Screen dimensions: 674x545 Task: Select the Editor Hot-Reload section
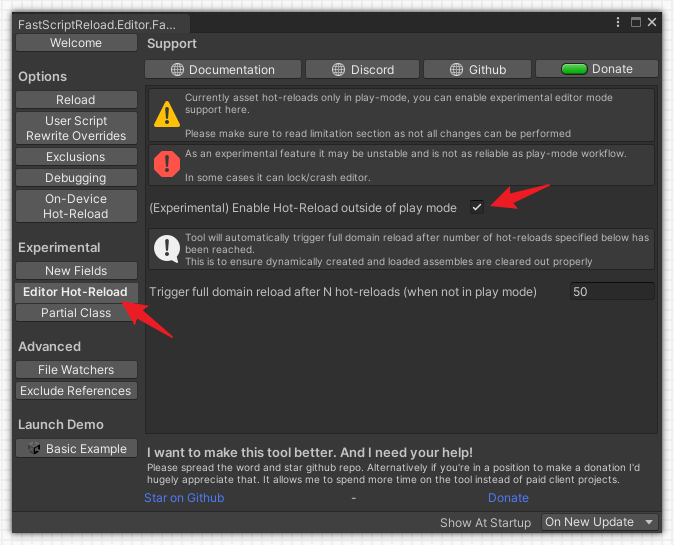pos(76,292)
